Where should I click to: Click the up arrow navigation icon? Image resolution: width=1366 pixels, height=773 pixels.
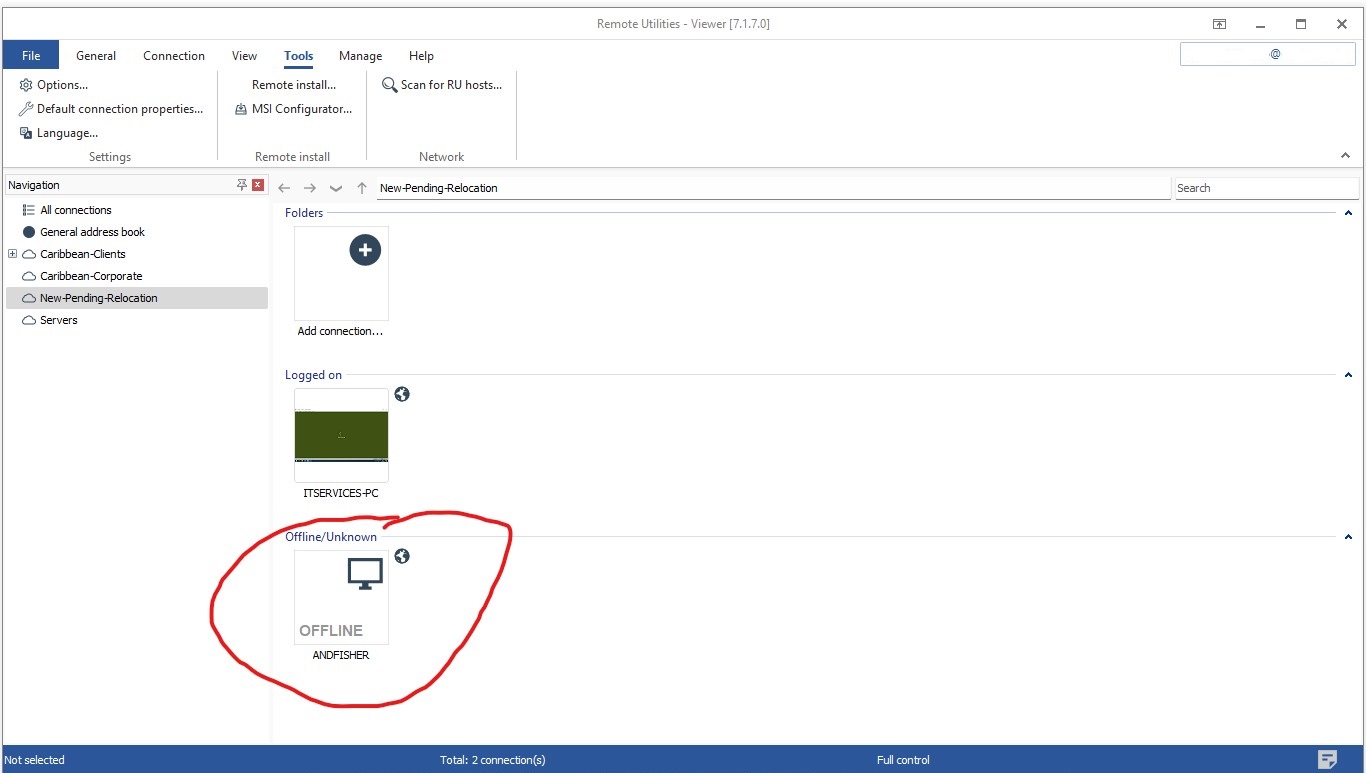[x=362, y=188]
